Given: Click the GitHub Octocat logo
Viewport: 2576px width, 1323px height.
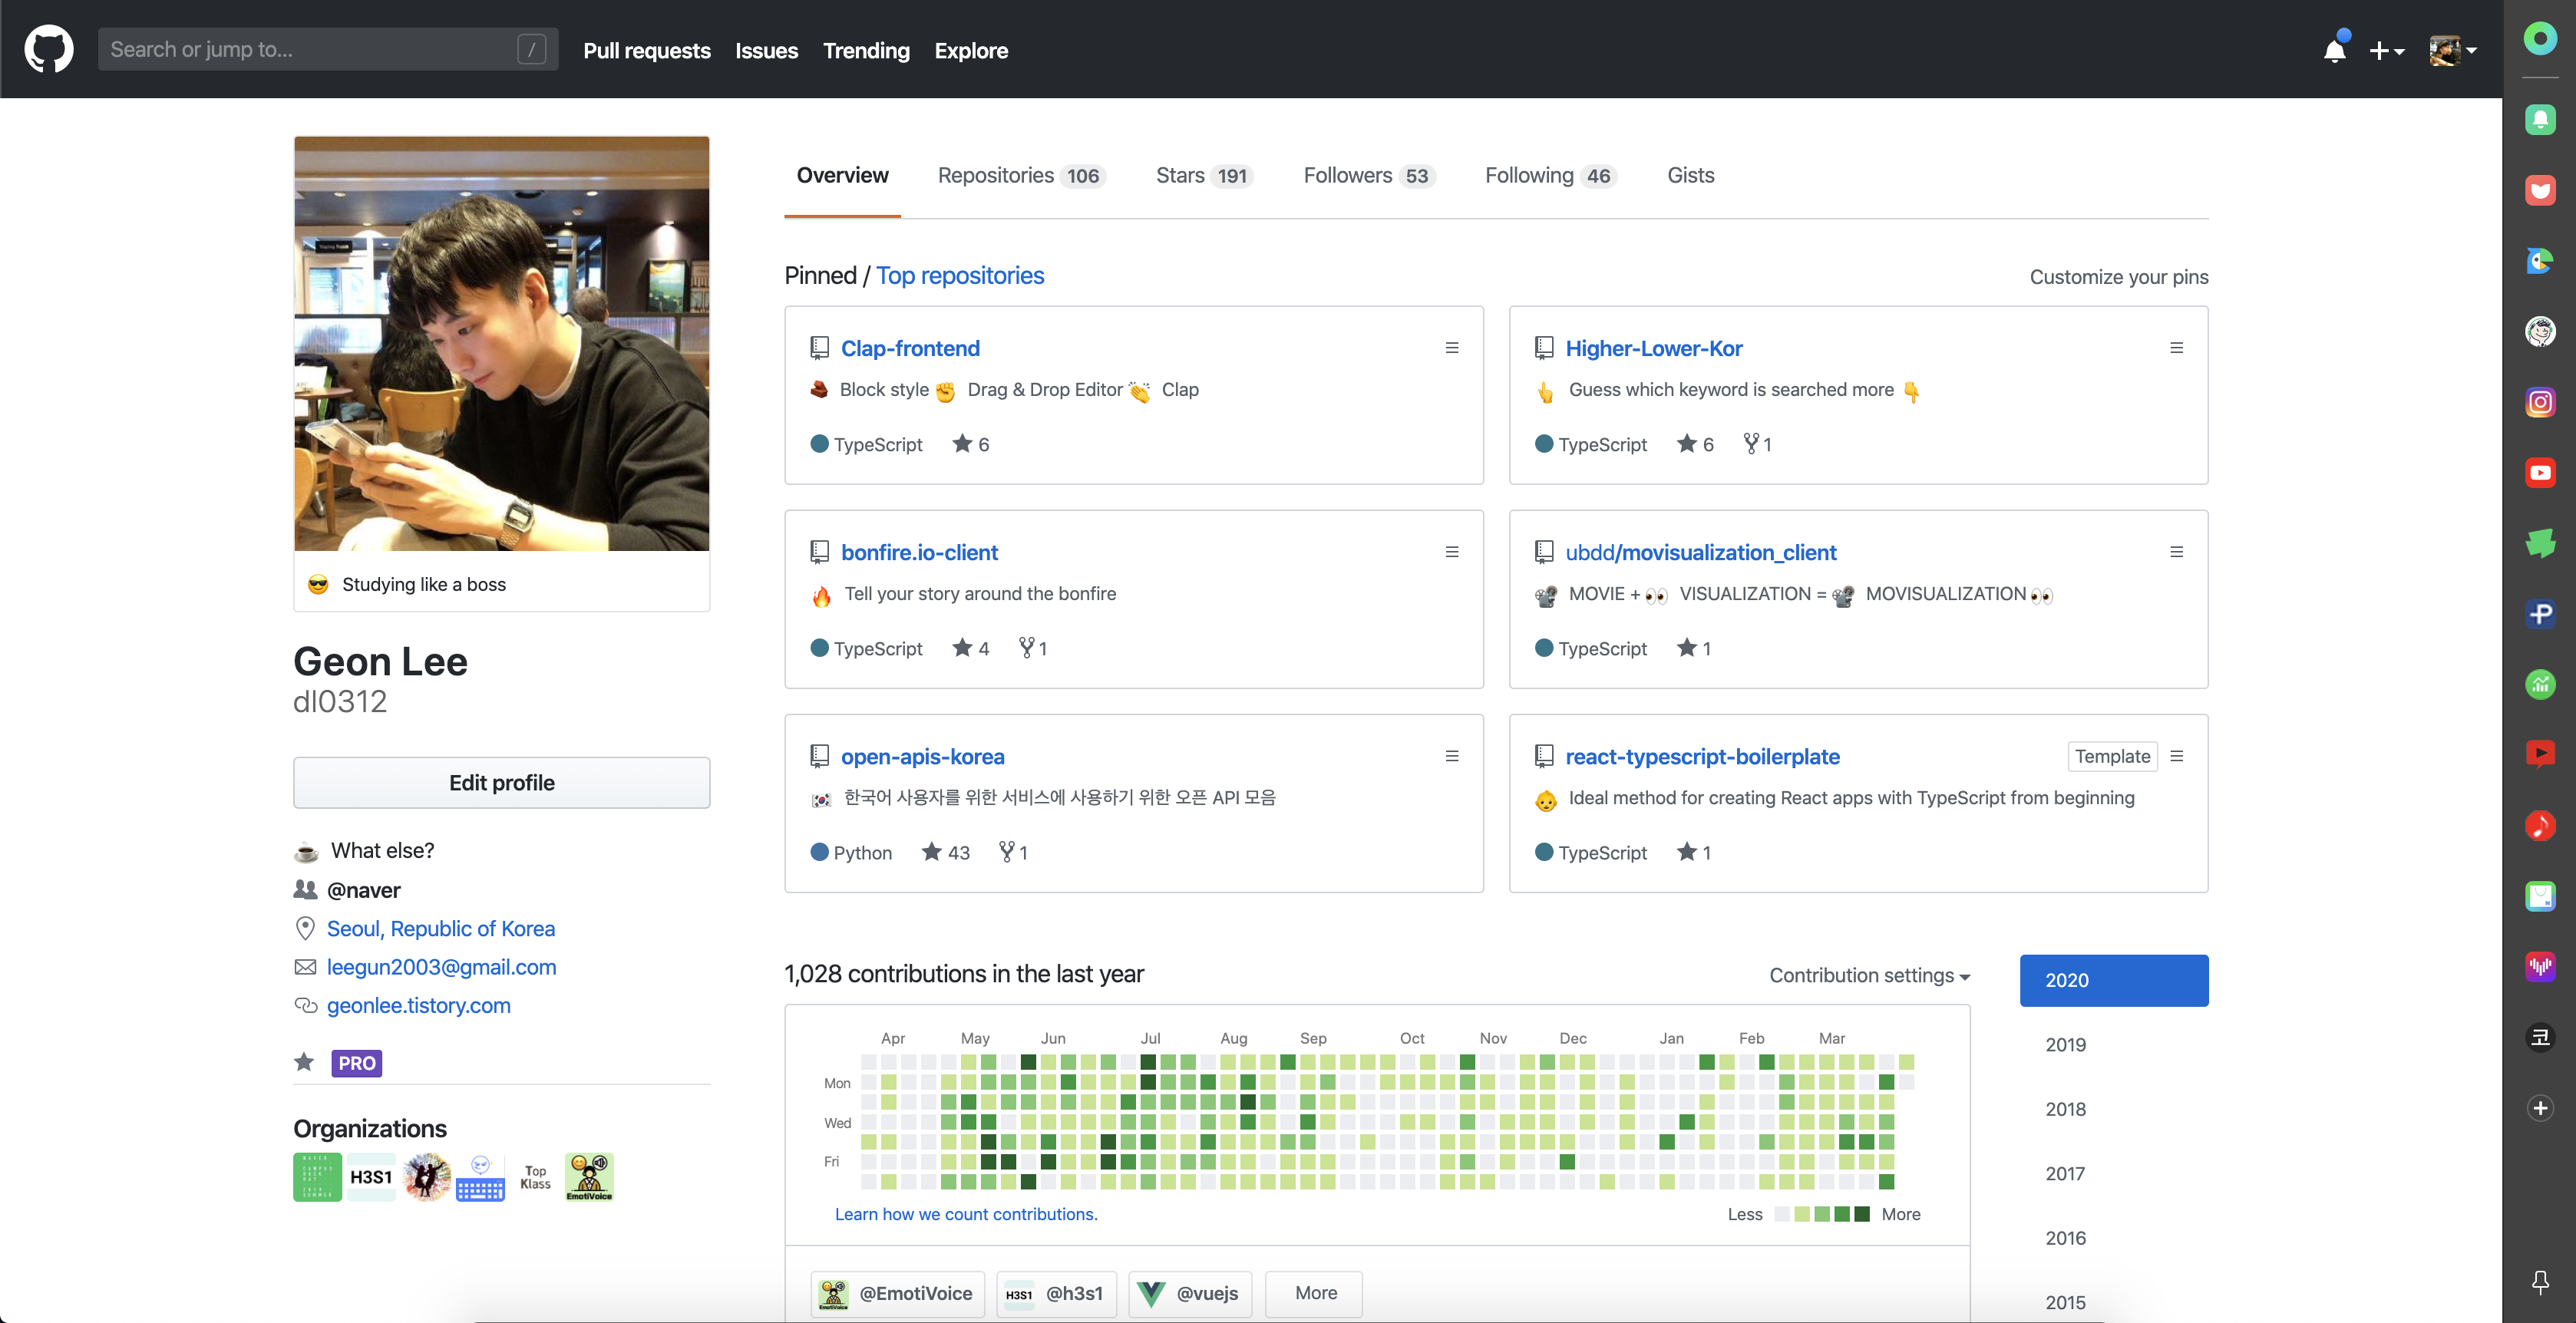Looking at the screenshot, I should [x=48, y=49].
